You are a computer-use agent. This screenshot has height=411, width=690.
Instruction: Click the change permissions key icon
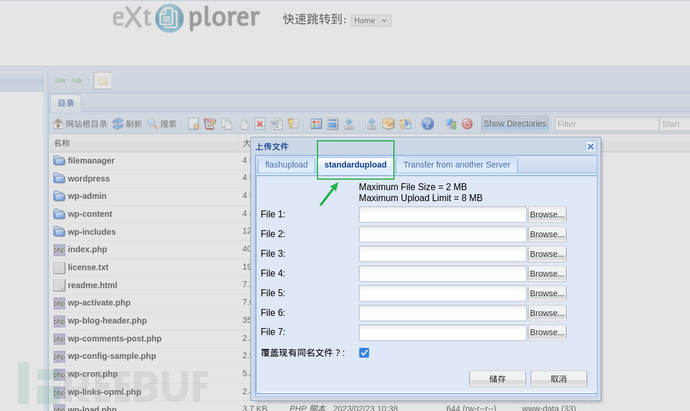coord(293,124)
